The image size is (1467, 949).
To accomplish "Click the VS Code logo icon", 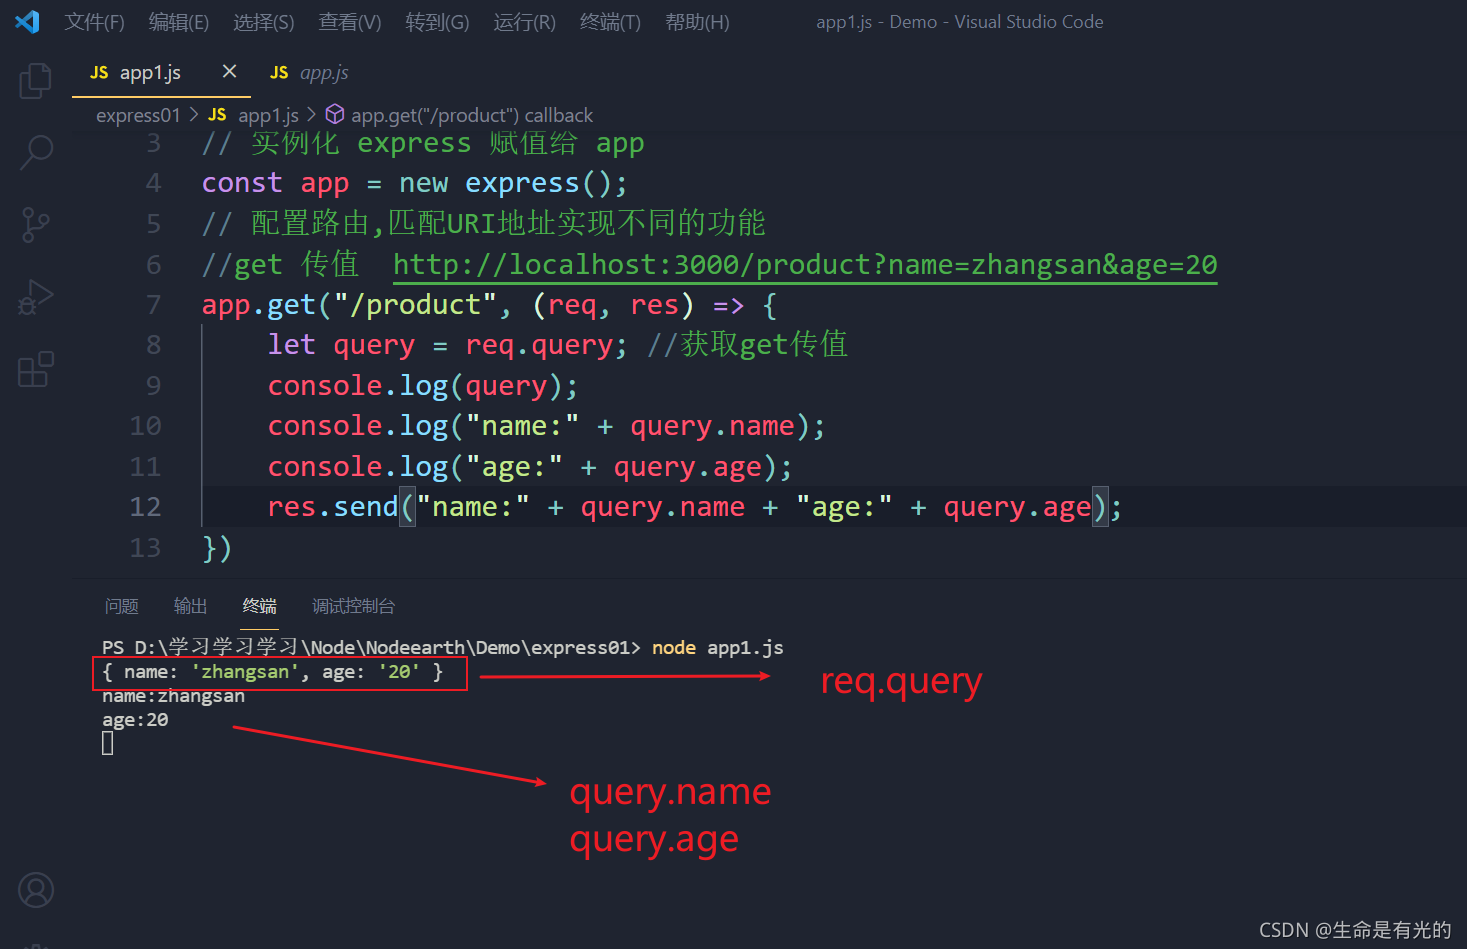I will point(28,21).
